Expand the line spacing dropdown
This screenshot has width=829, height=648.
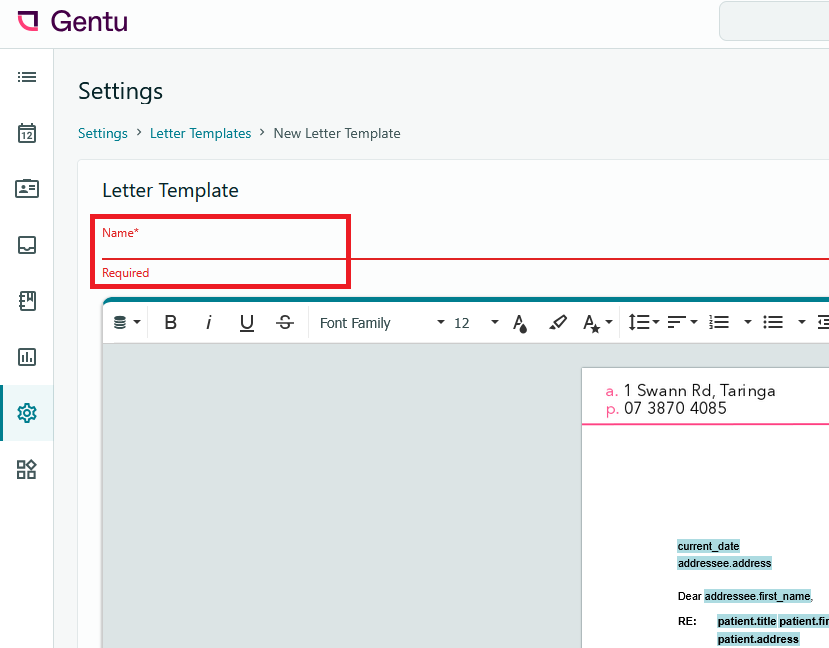point(643,322)
